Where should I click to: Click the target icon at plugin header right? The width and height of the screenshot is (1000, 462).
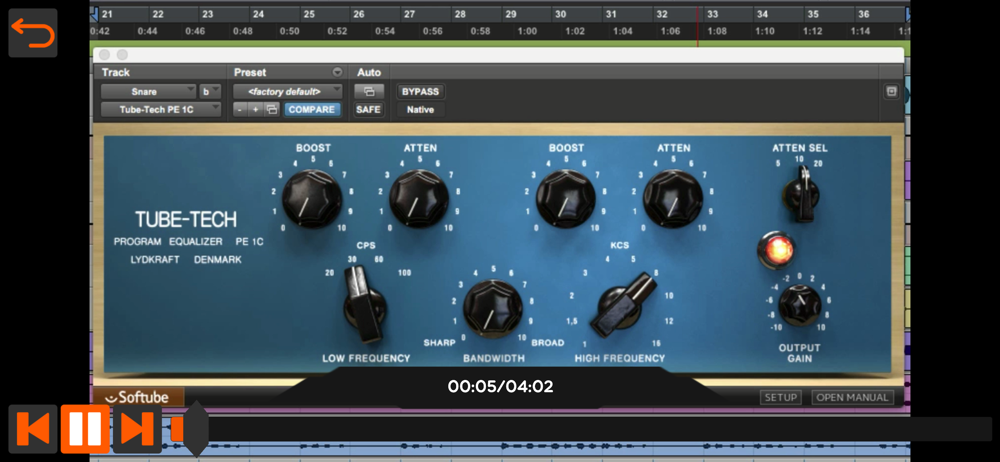pyautogui.click(x=891, y=91)
